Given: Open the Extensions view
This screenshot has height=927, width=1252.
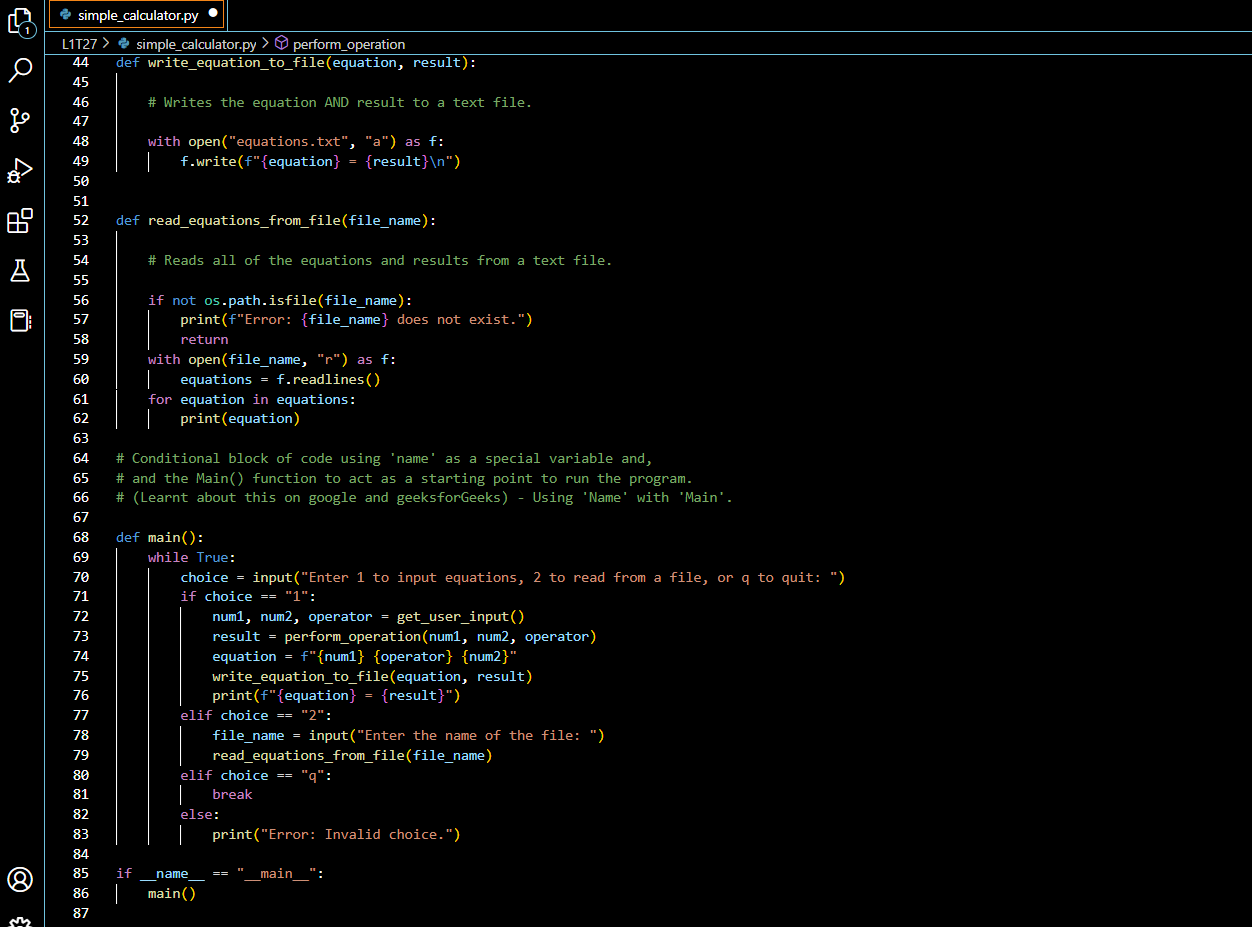Looking at the screenshot, I should 20,221.
